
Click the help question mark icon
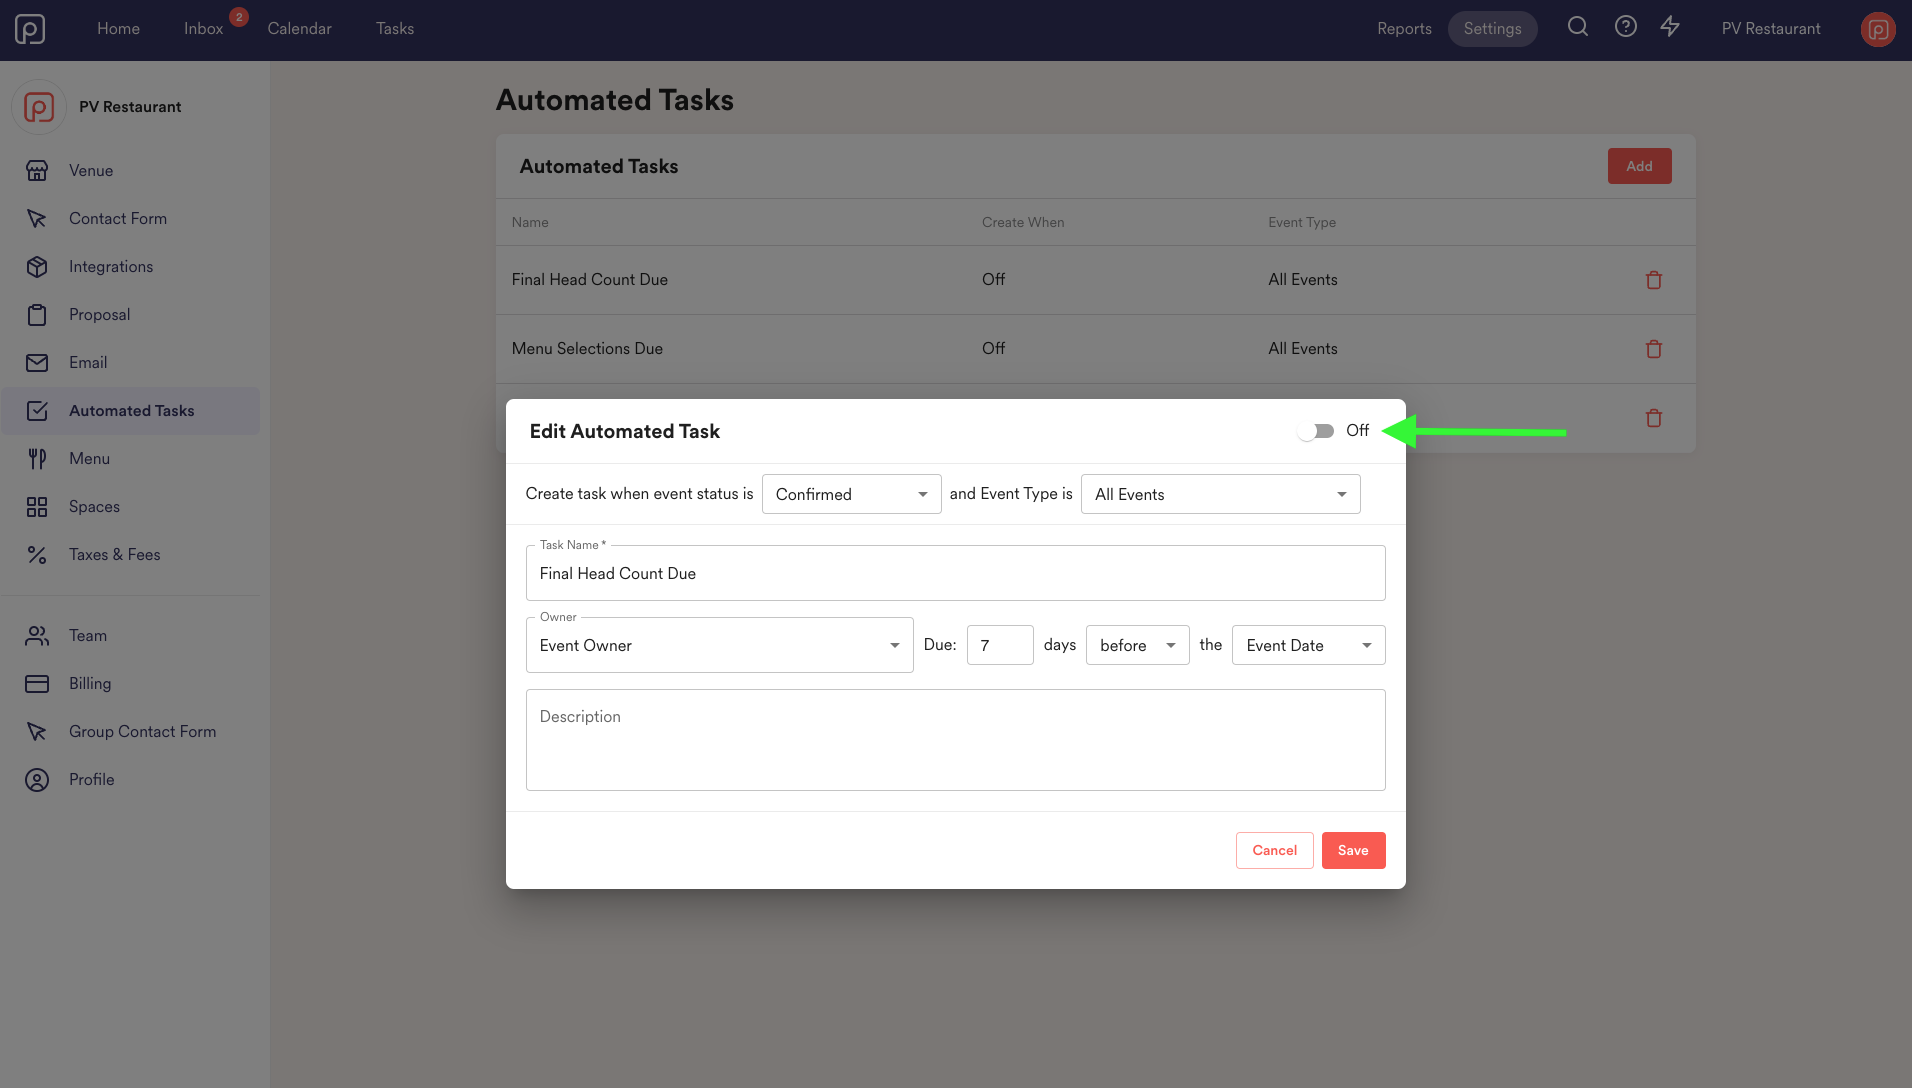[x=1625, y=27]
